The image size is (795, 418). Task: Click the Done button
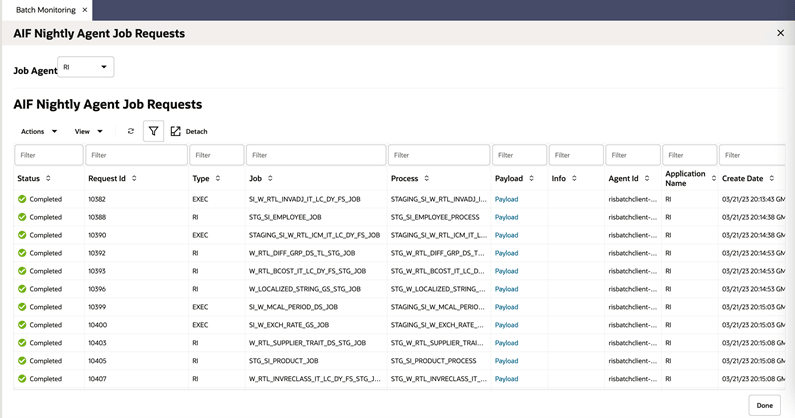pos(765,405)
